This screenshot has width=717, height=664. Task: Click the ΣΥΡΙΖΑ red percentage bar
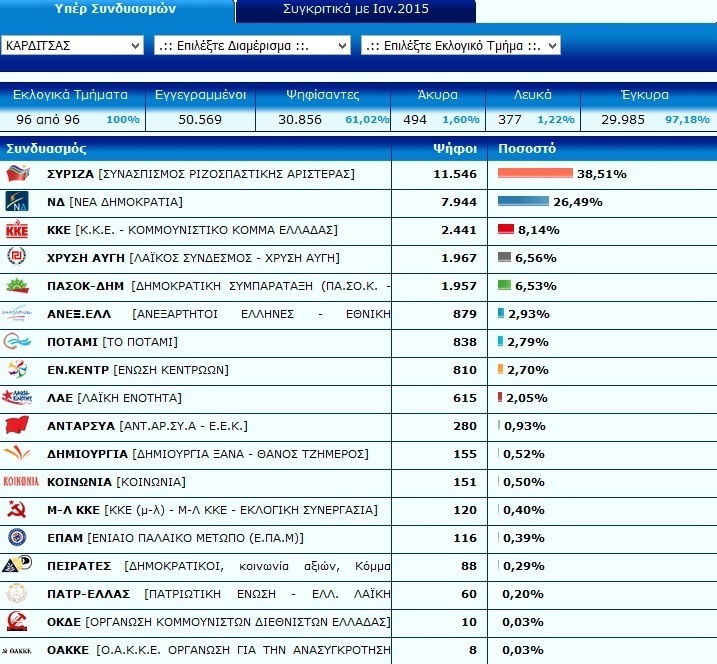point(535,173)
